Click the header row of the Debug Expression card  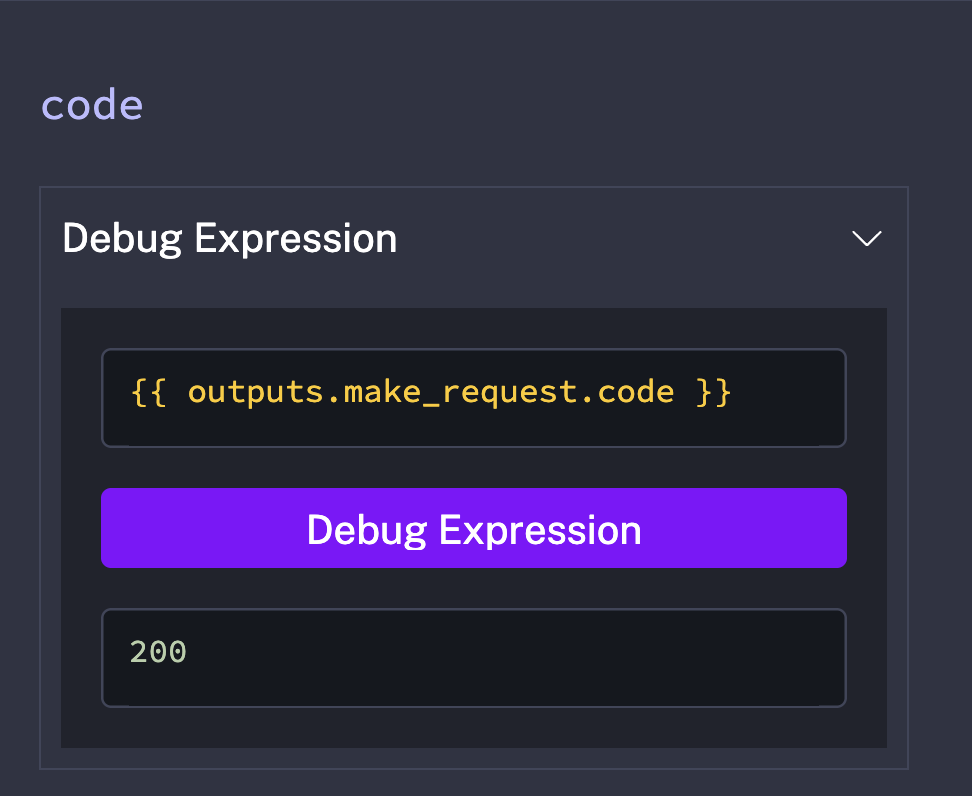point(600,239)
